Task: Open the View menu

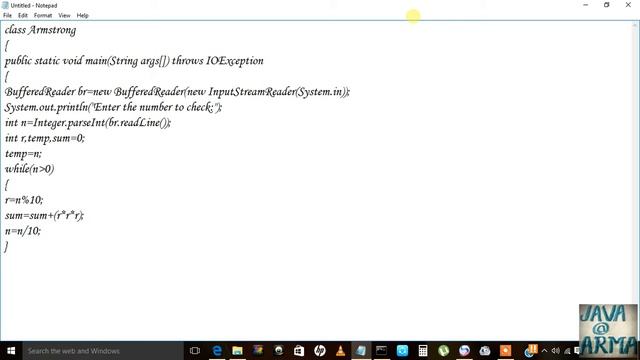Action: (x=64, y=16)
